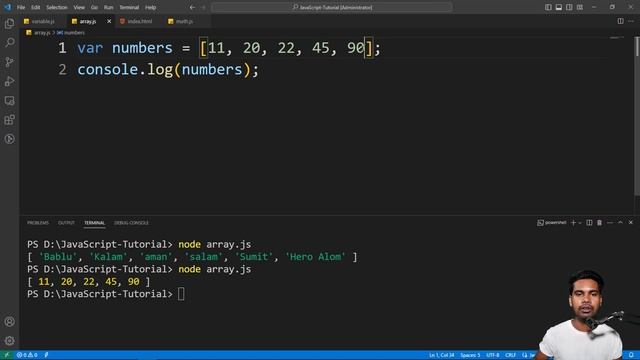Open the View menu

79,7
